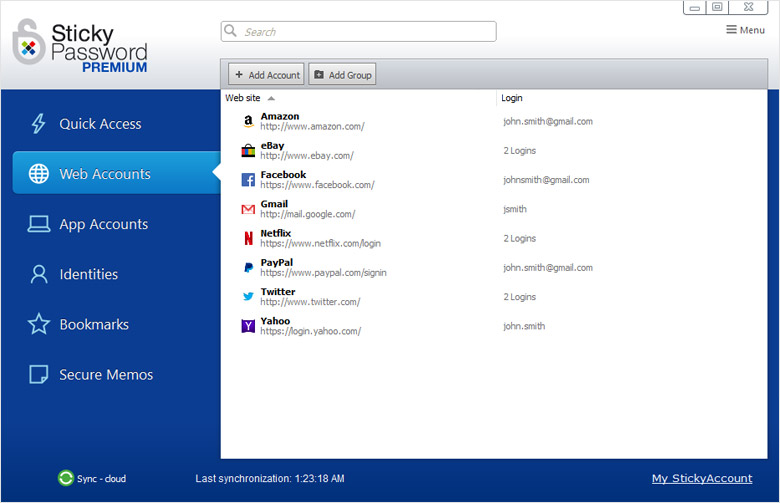
Task: Click Gmail login jsmith
Action: pos(515,209)
